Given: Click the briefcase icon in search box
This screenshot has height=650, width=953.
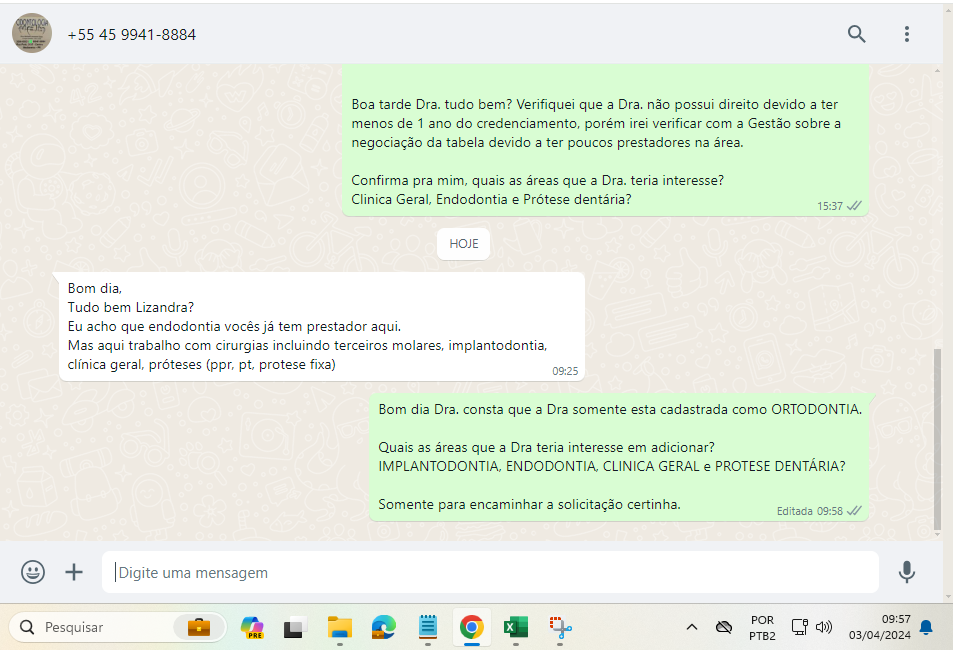Looking at the screenshot, I should click(199, 627).
